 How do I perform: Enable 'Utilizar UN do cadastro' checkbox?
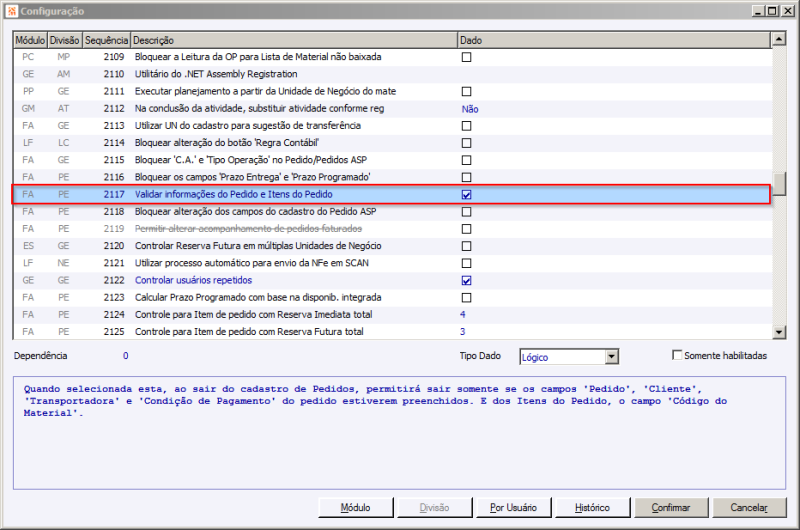466,125
